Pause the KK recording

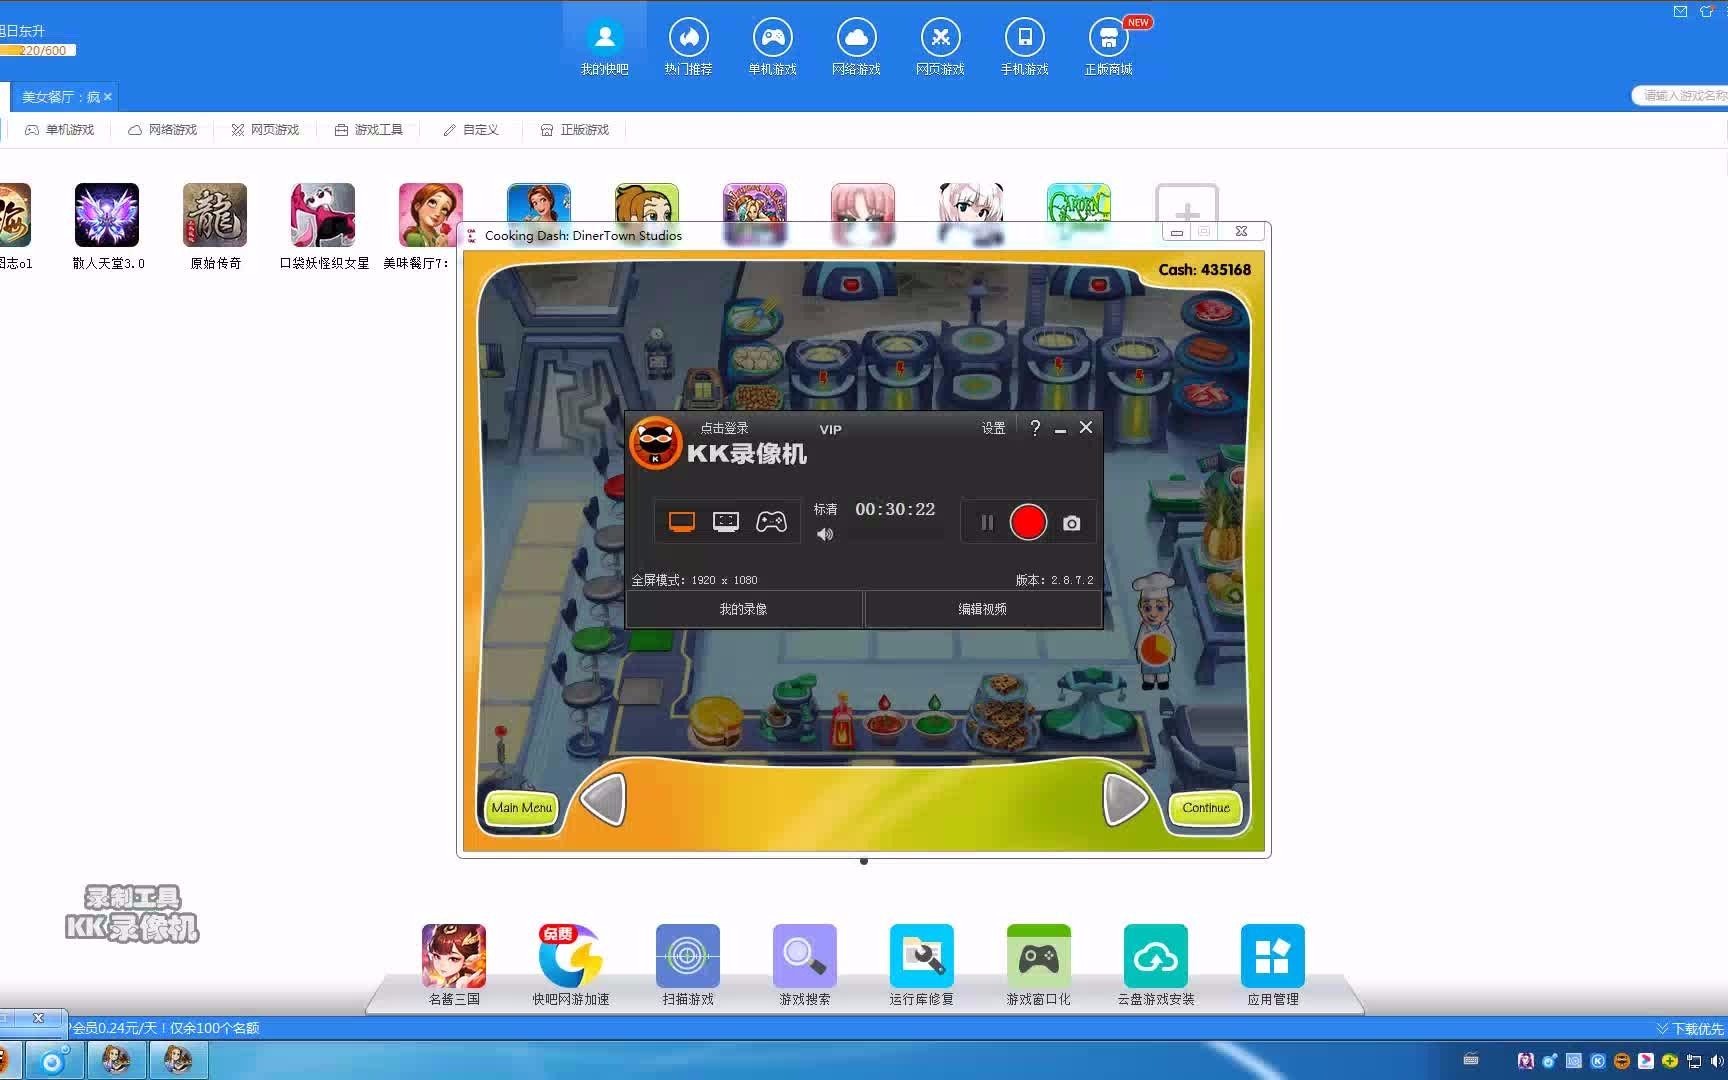(987, 522)
